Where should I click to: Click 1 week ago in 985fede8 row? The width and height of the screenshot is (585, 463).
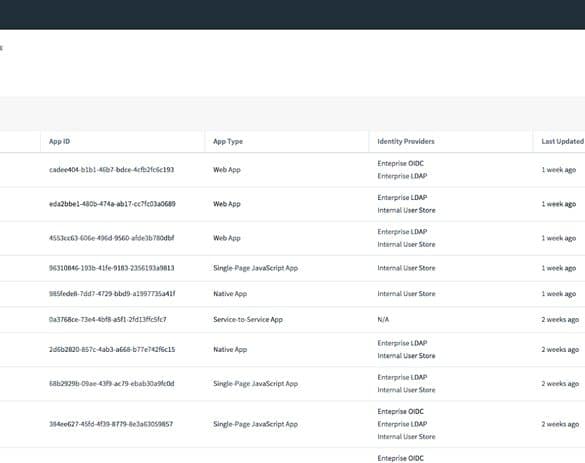click(559, 294)
